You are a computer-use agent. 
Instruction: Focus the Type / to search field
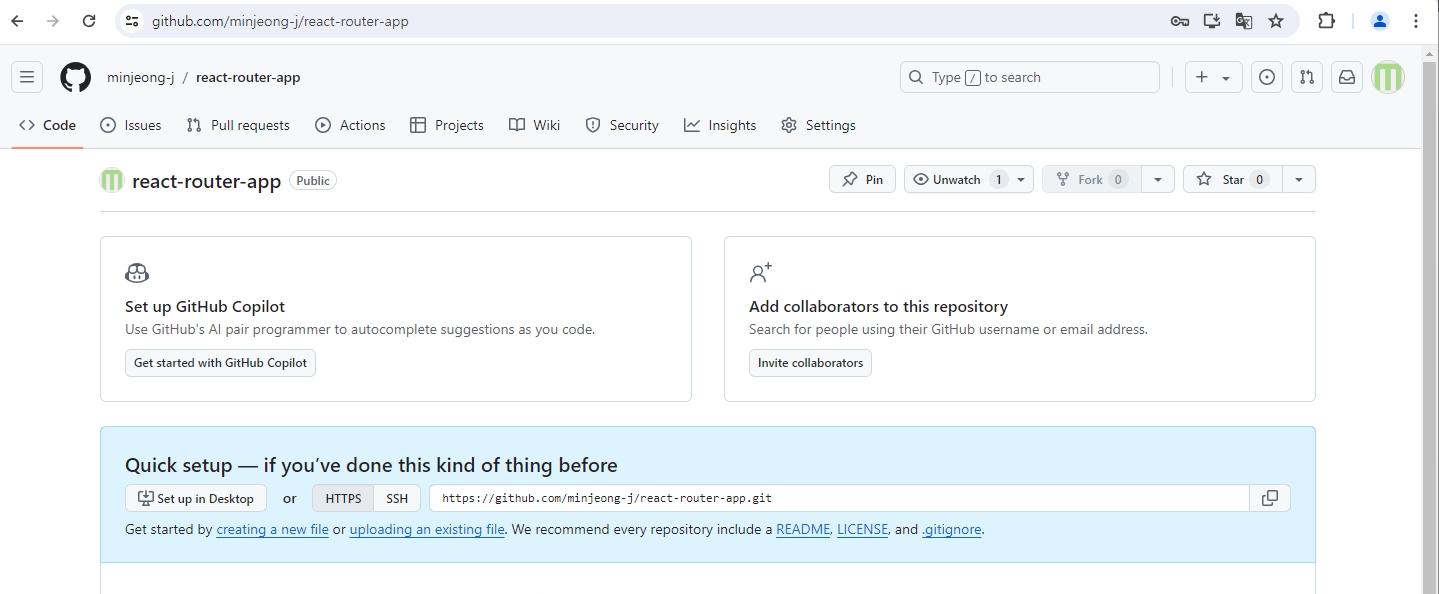click(x=1030, y=77)
